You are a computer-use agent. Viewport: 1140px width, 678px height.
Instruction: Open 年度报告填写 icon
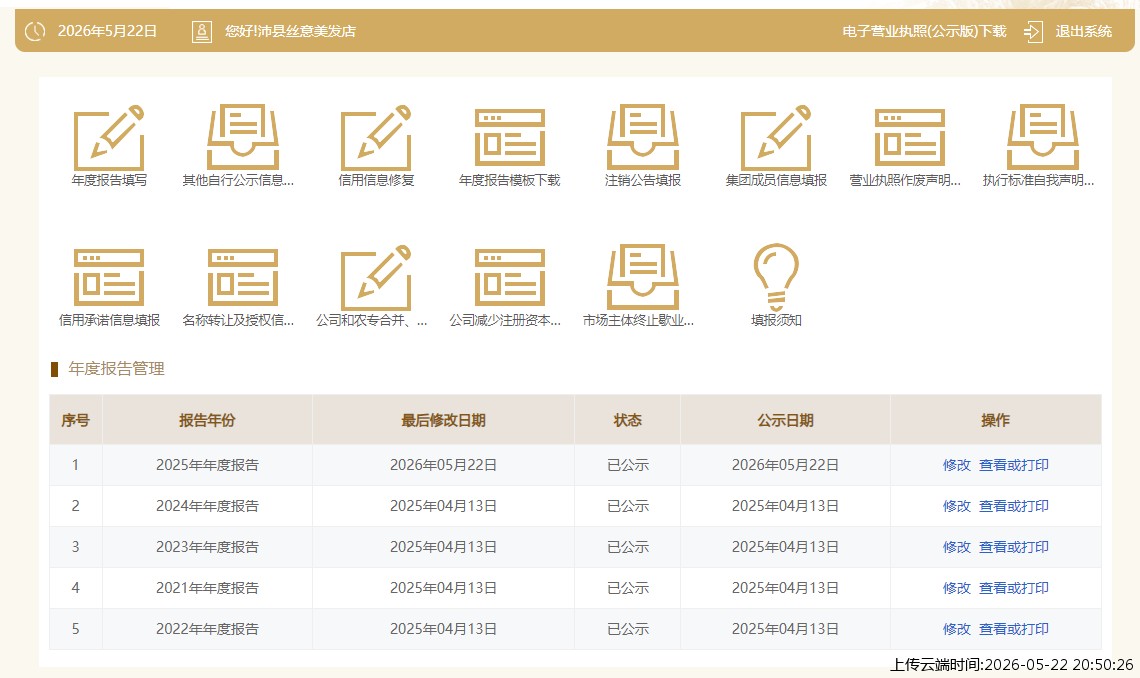109,138
